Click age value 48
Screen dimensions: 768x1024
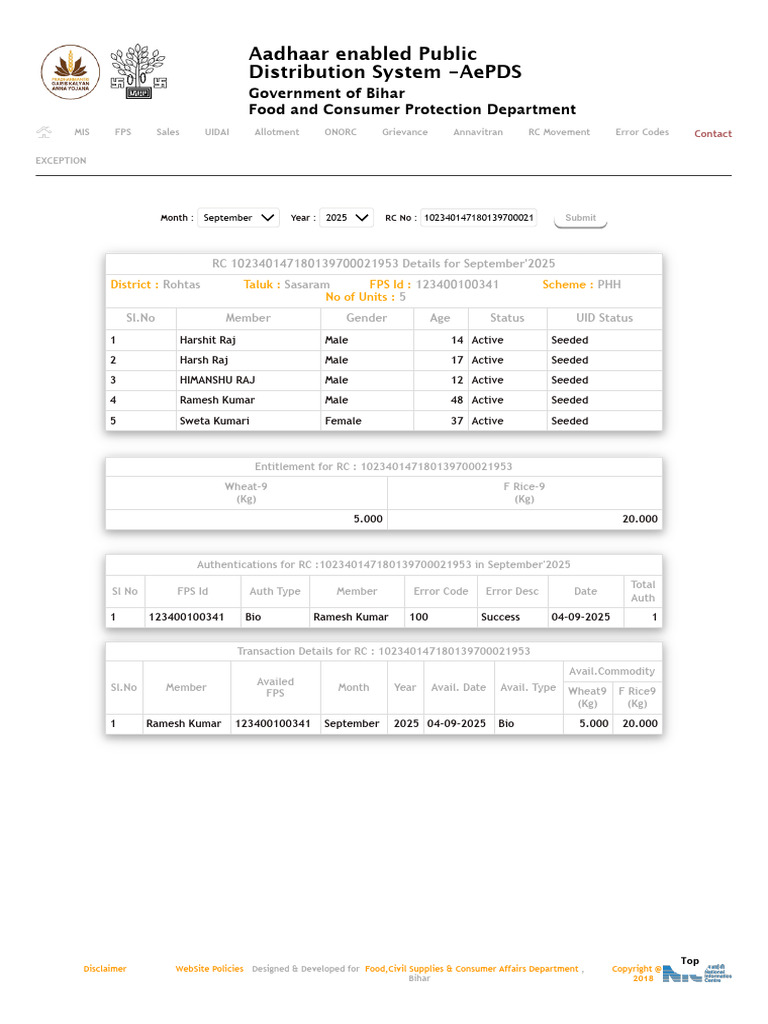pyautogui.click(x=457, y=400)
